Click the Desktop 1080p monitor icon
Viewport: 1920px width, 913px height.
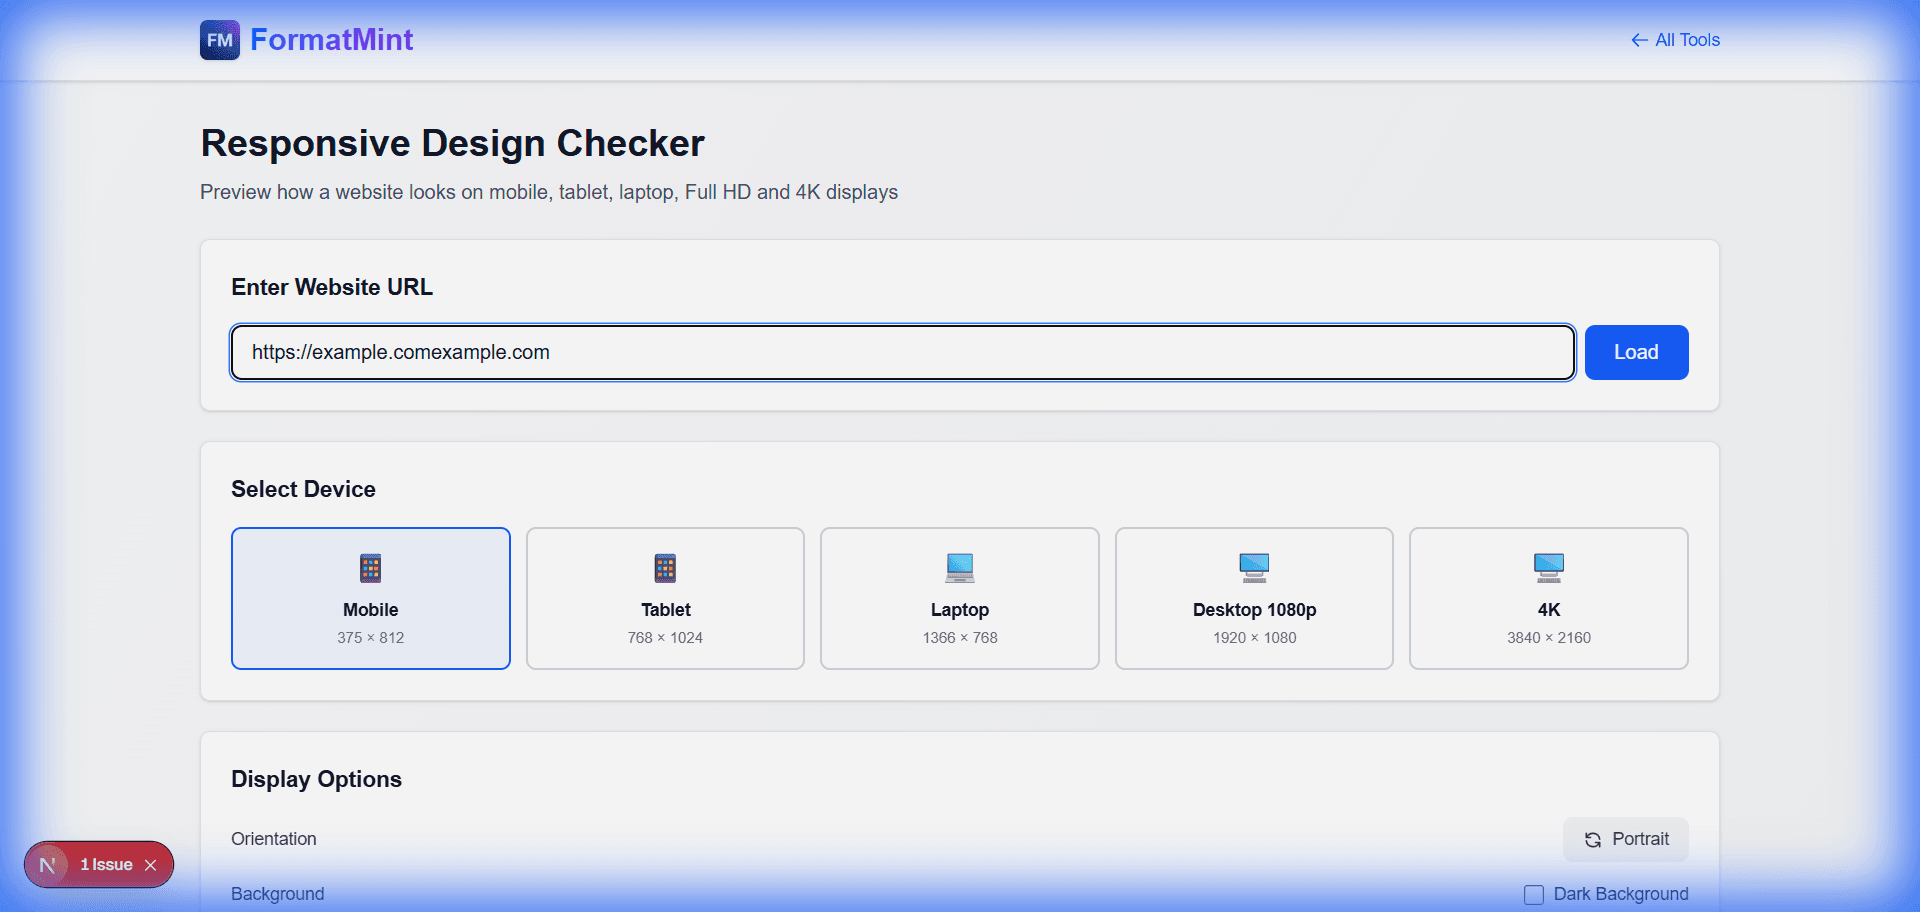(1254, 567)
